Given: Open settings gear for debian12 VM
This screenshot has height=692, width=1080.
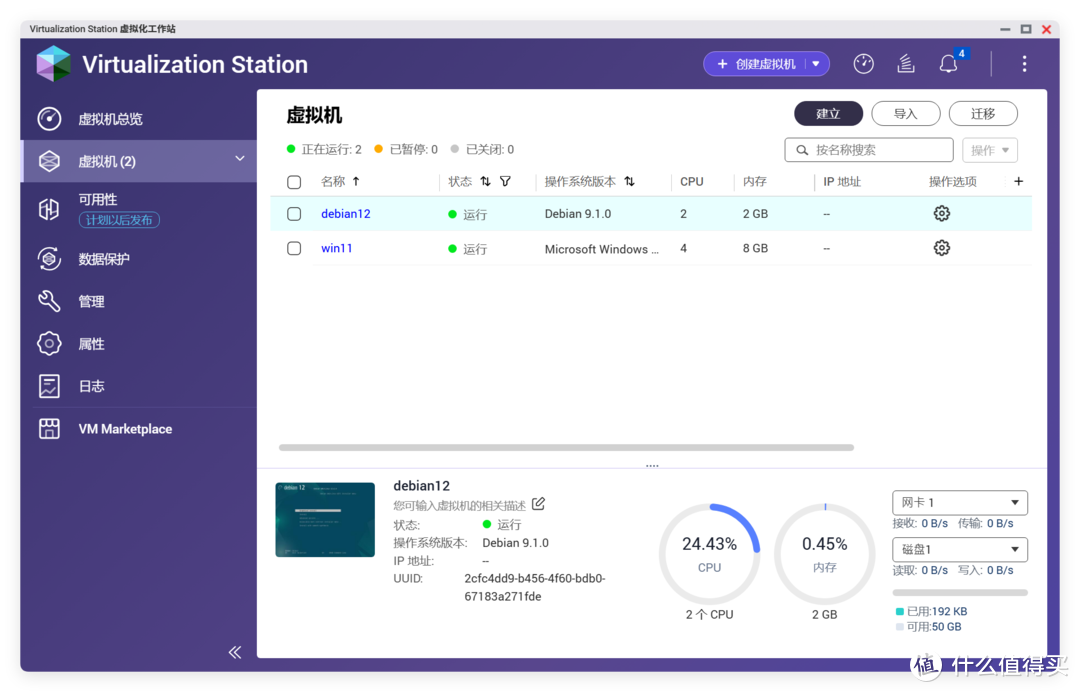Looking at the screenshot, I should pyautogui.click(x=941, y=213).
